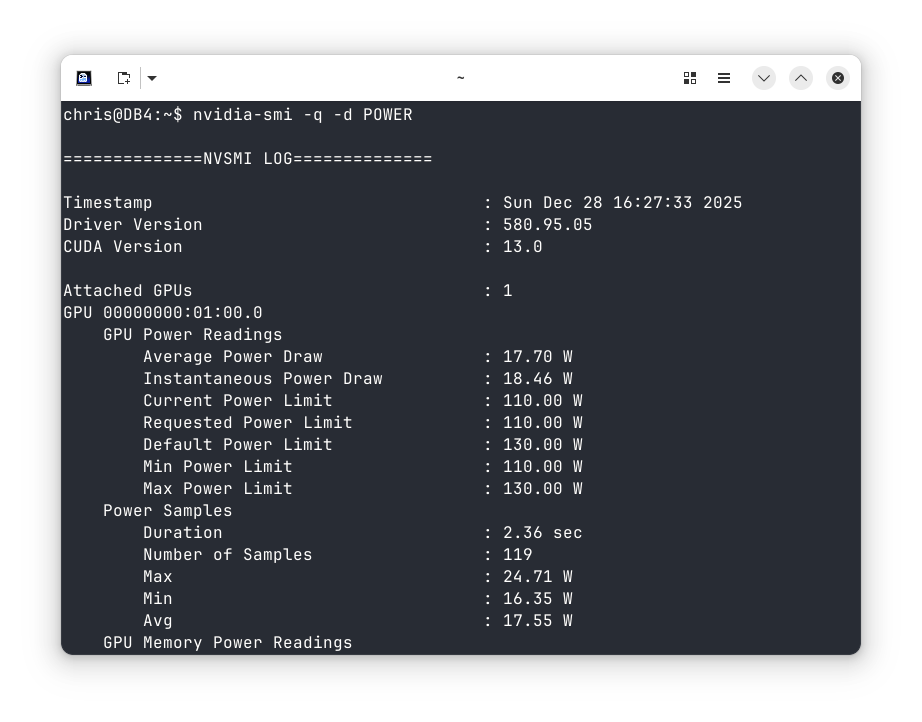The width and height of the screenshot is (922, 722).
Task: Open the tab overview grid
Action: click(x=690, y=78)
